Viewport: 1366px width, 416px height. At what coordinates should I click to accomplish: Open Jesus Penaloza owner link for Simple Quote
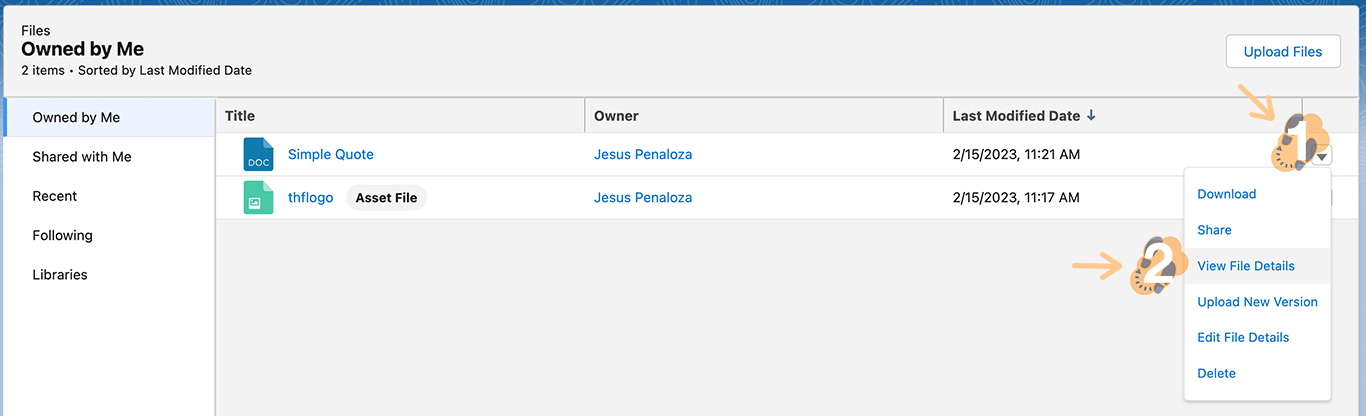(x=642, y=155)
